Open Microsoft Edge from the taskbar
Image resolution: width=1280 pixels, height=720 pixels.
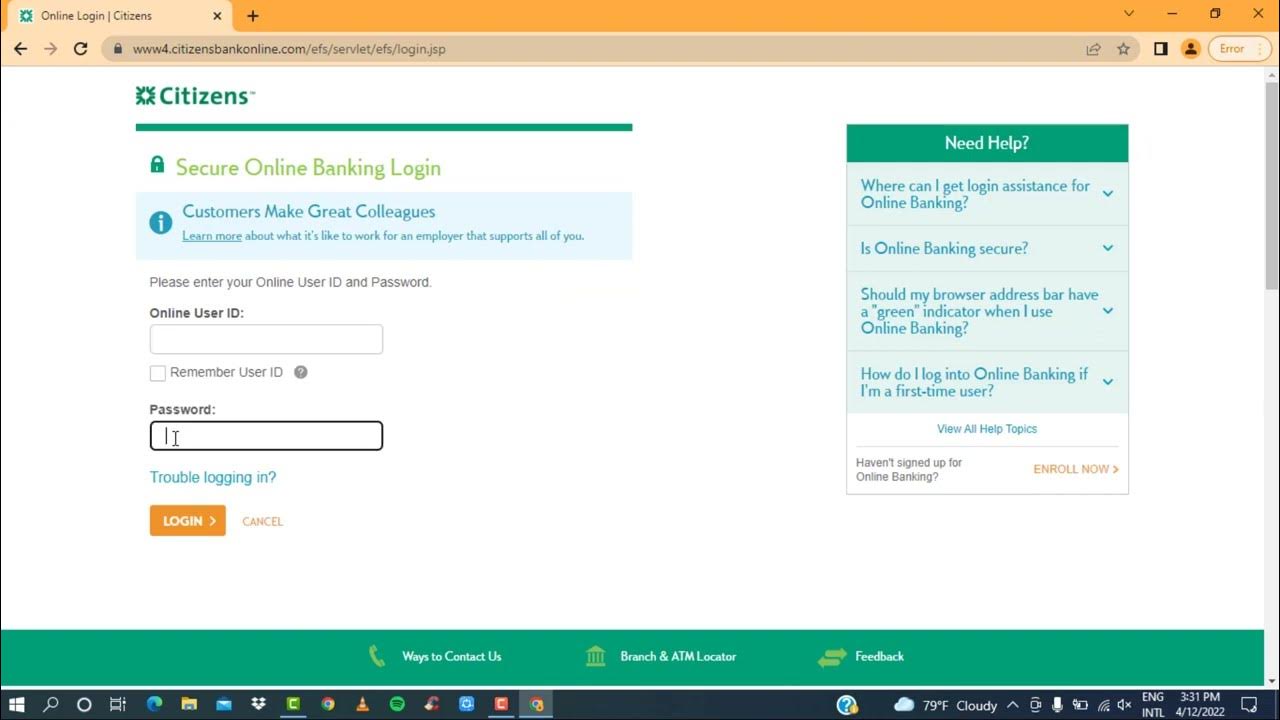click(x=154, y=704)
